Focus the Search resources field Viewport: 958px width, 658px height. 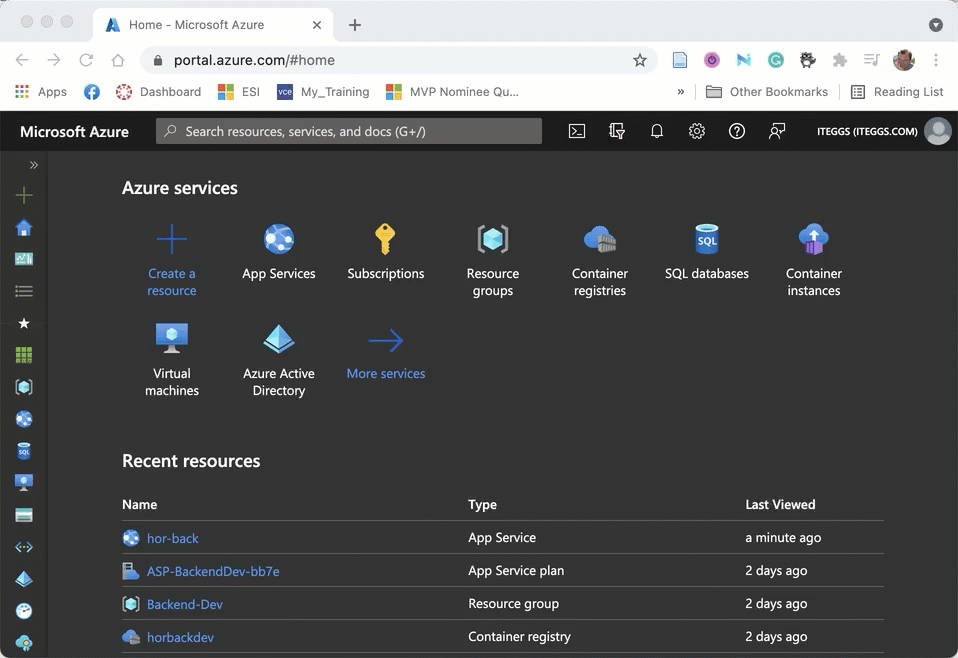click(x=349, y=131)
